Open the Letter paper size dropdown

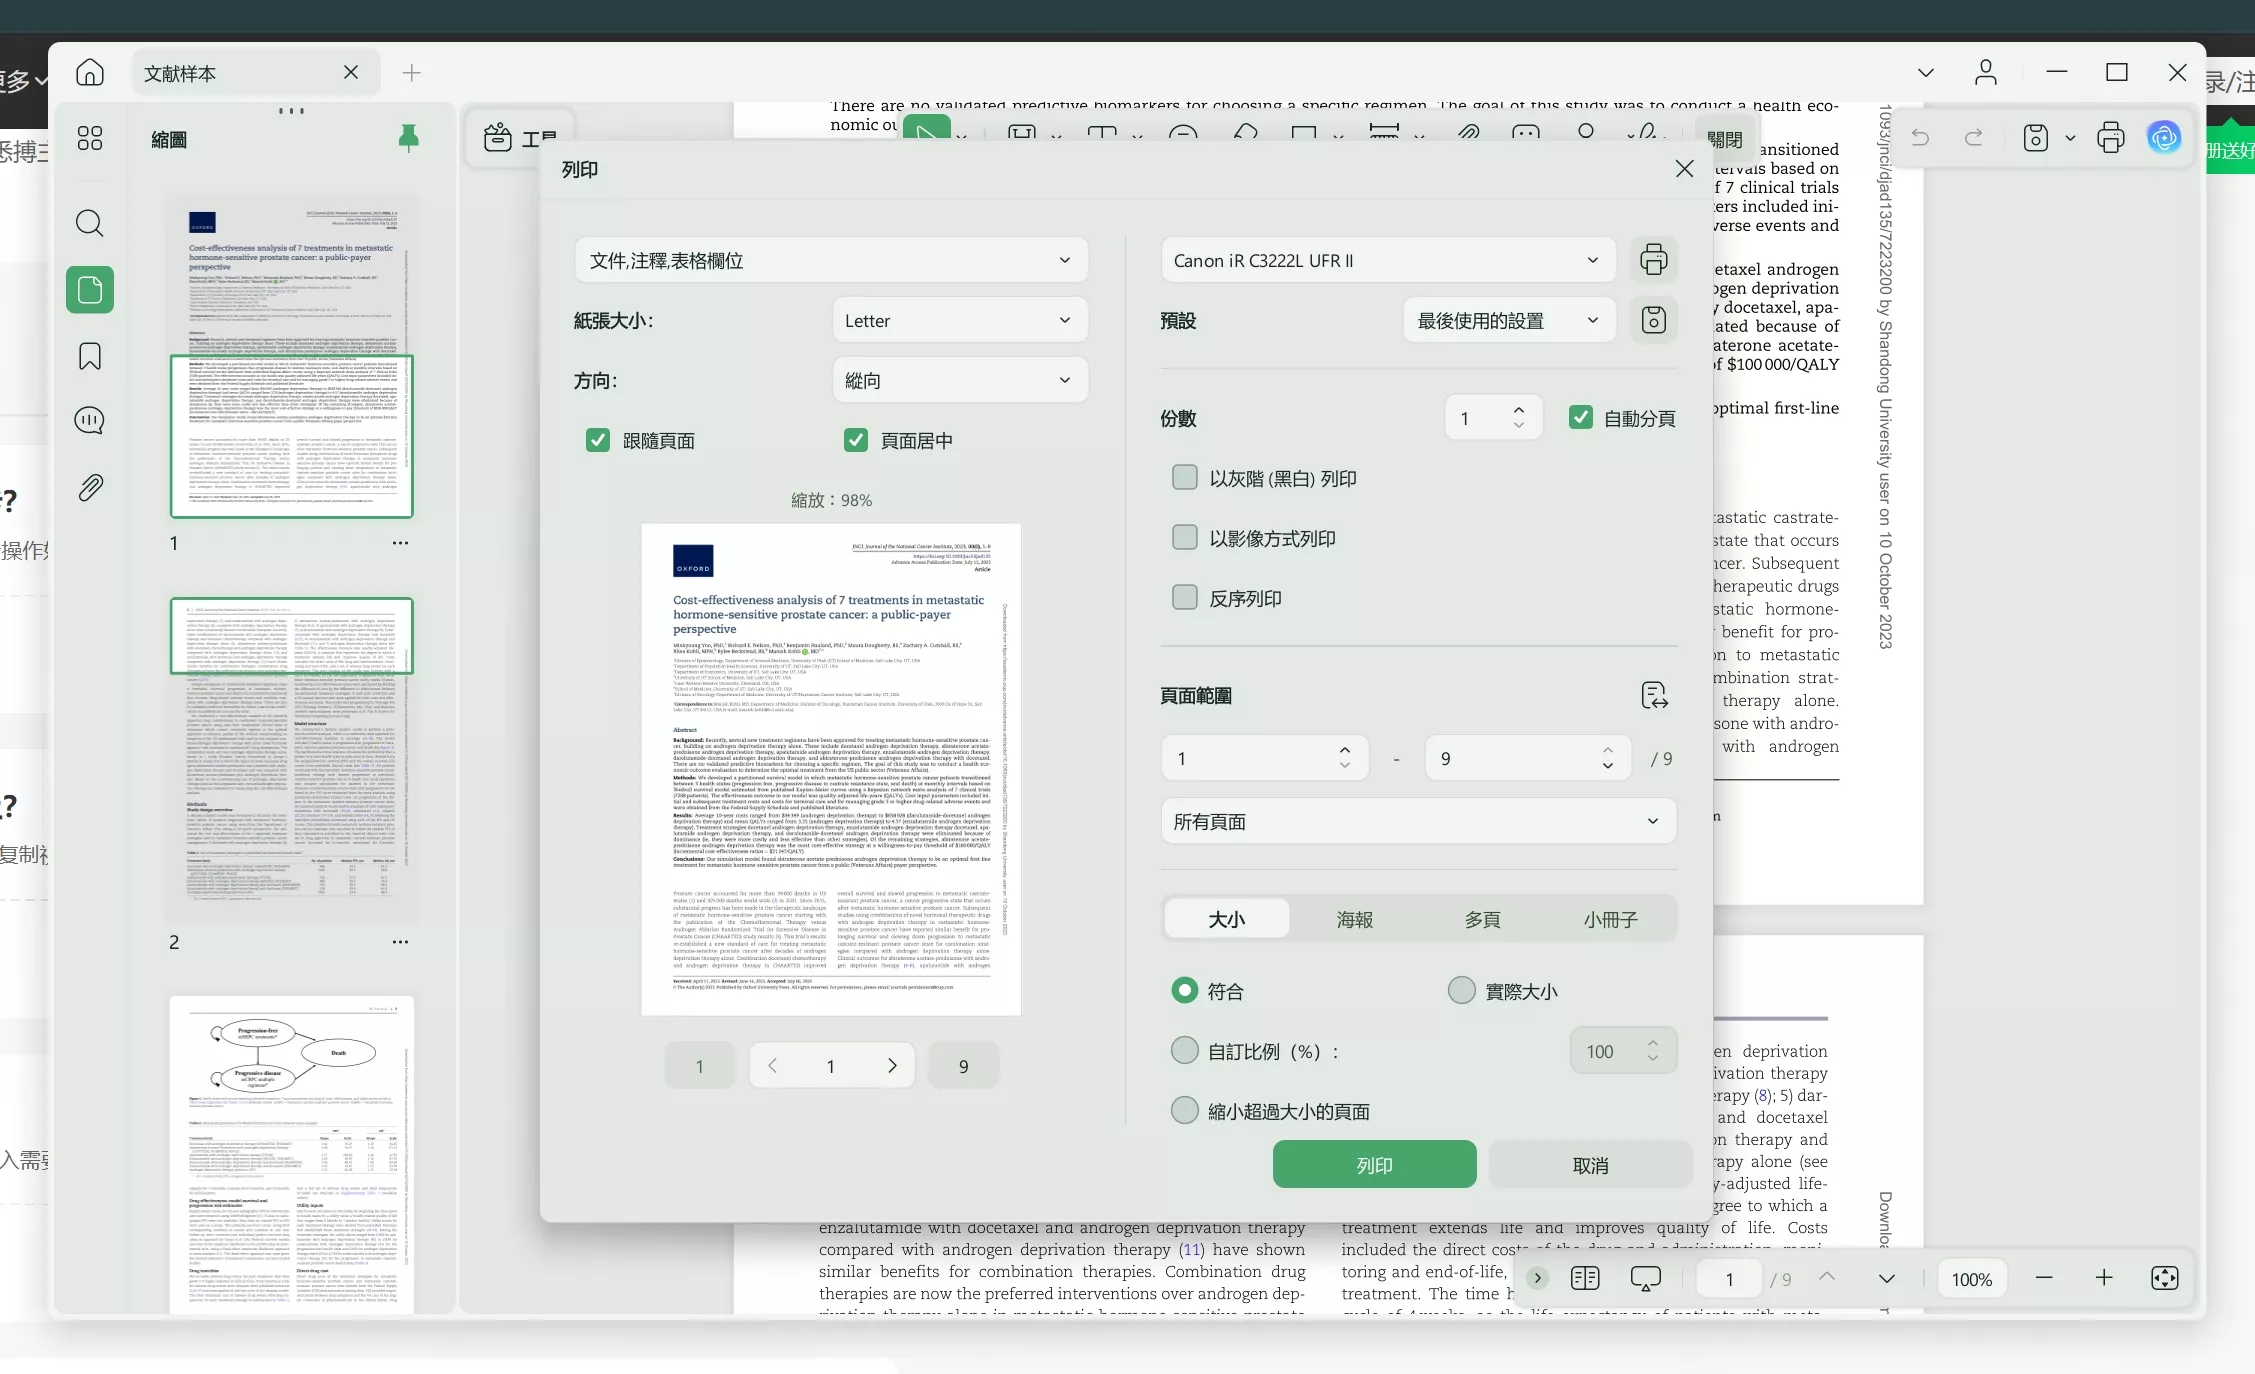pos(959,321)
